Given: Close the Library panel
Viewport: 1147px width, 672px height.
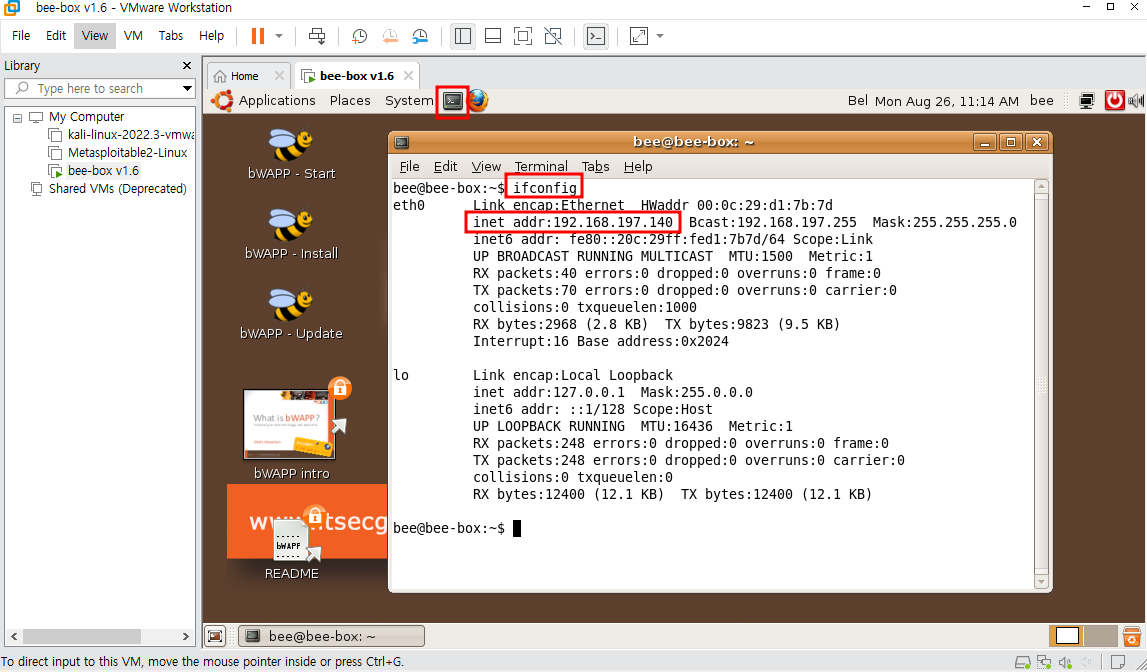Looking at the screenshot, I should [187, 66].
